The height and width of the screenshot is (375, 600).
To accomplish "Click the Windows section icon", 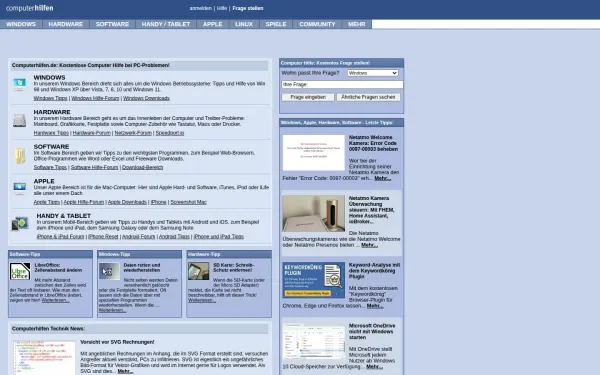I will tap(20, 84).
